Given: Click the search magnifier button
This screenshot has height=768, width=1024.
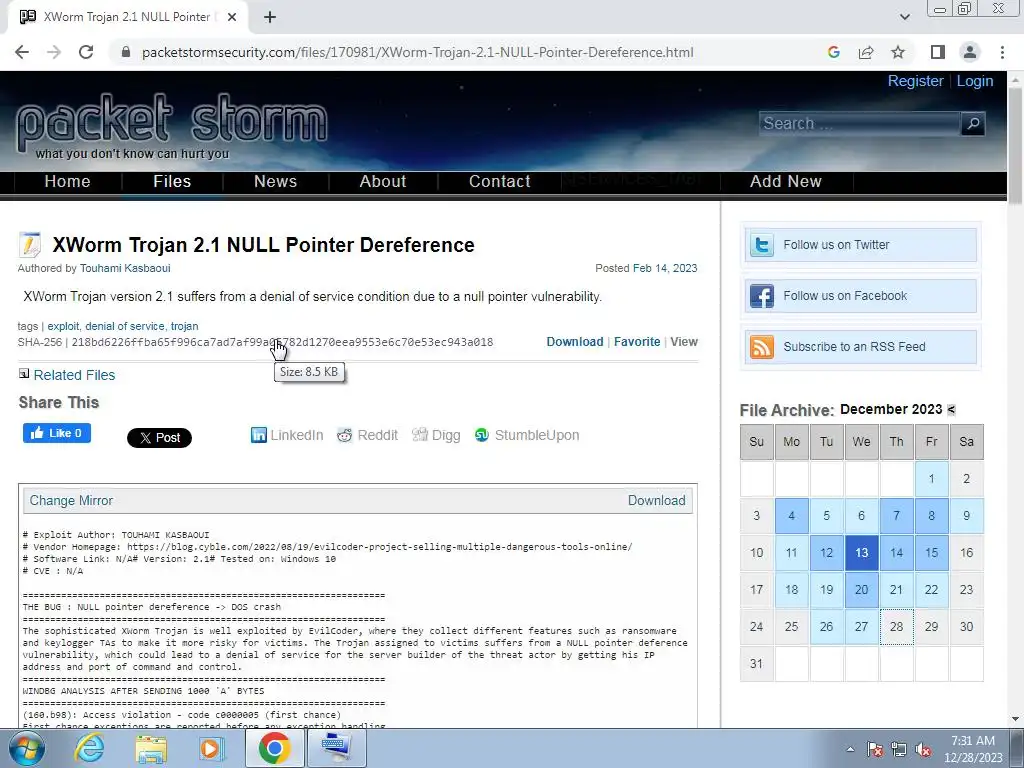Looking at the screenshot, I should pyautogui.click(x=972, y=123).
